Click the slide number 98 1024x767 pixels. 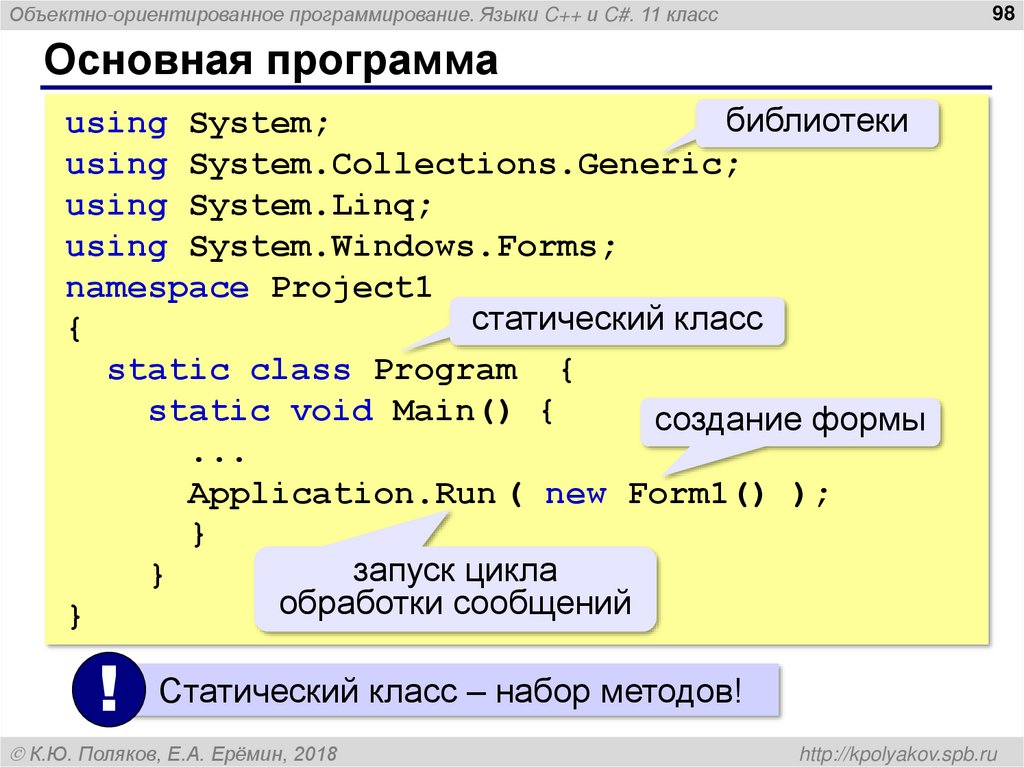(1002, 13)
